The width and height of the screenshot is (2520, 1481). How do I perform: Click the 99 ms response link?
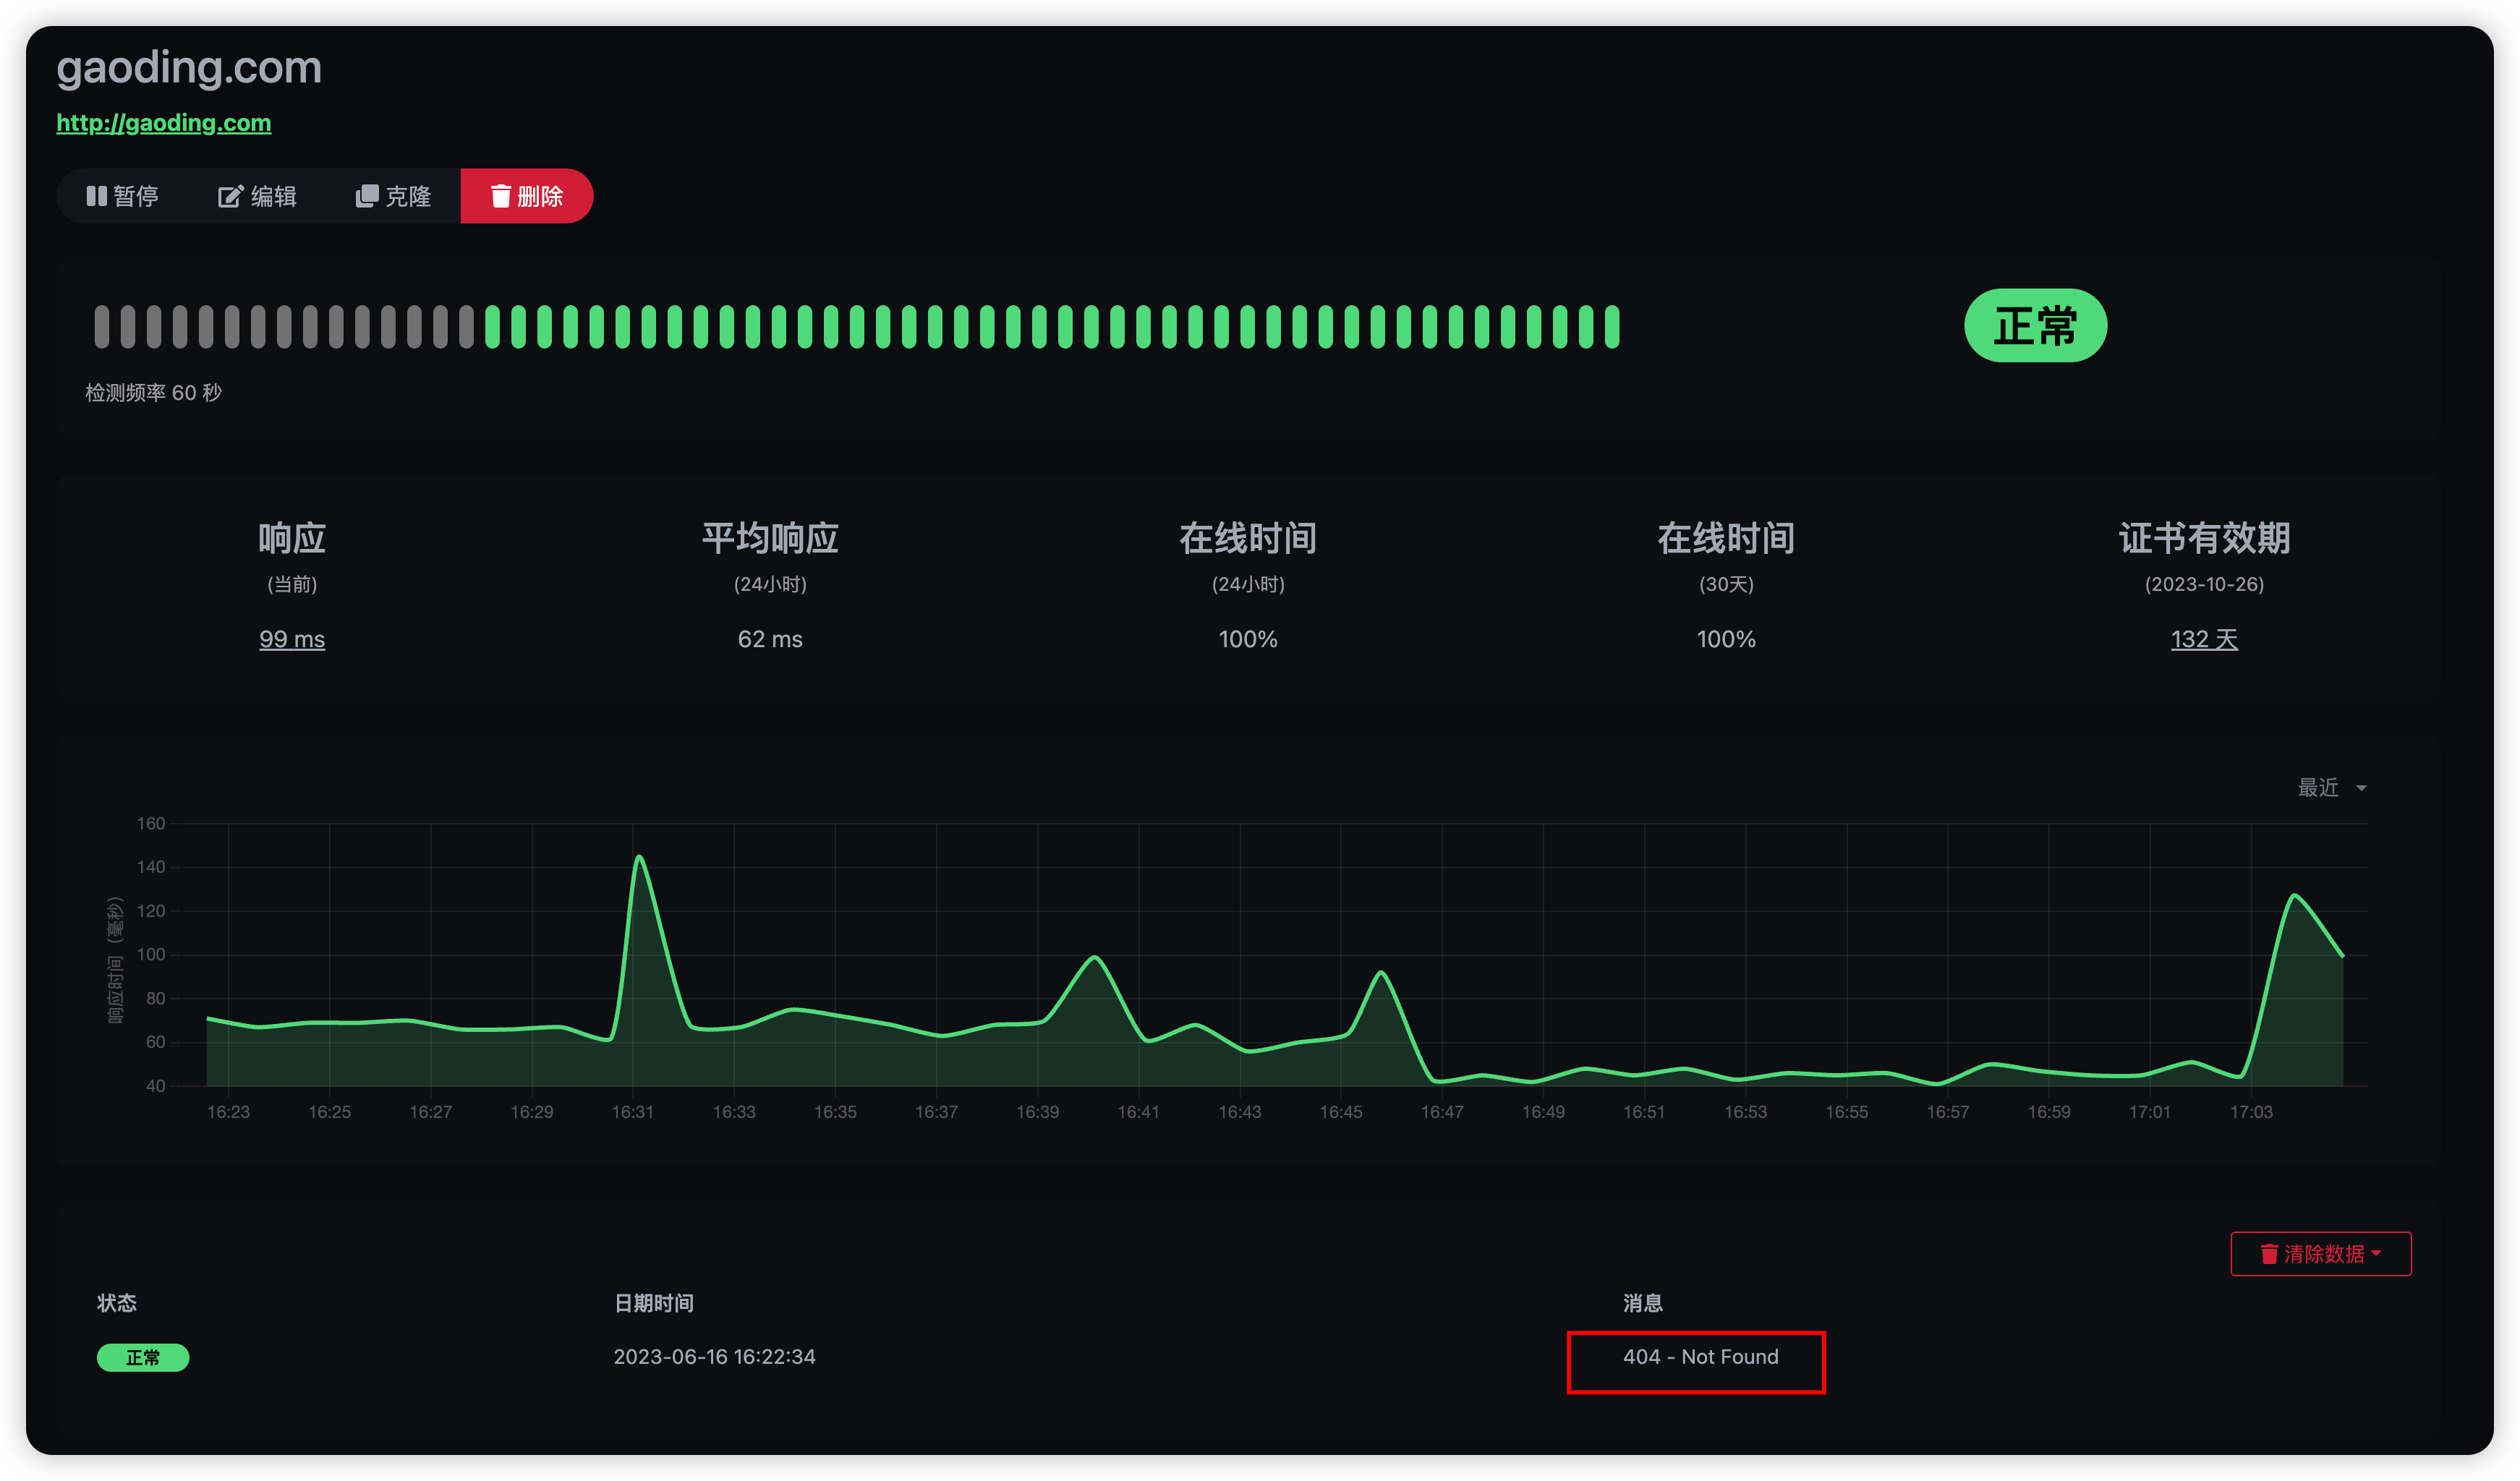291,639
